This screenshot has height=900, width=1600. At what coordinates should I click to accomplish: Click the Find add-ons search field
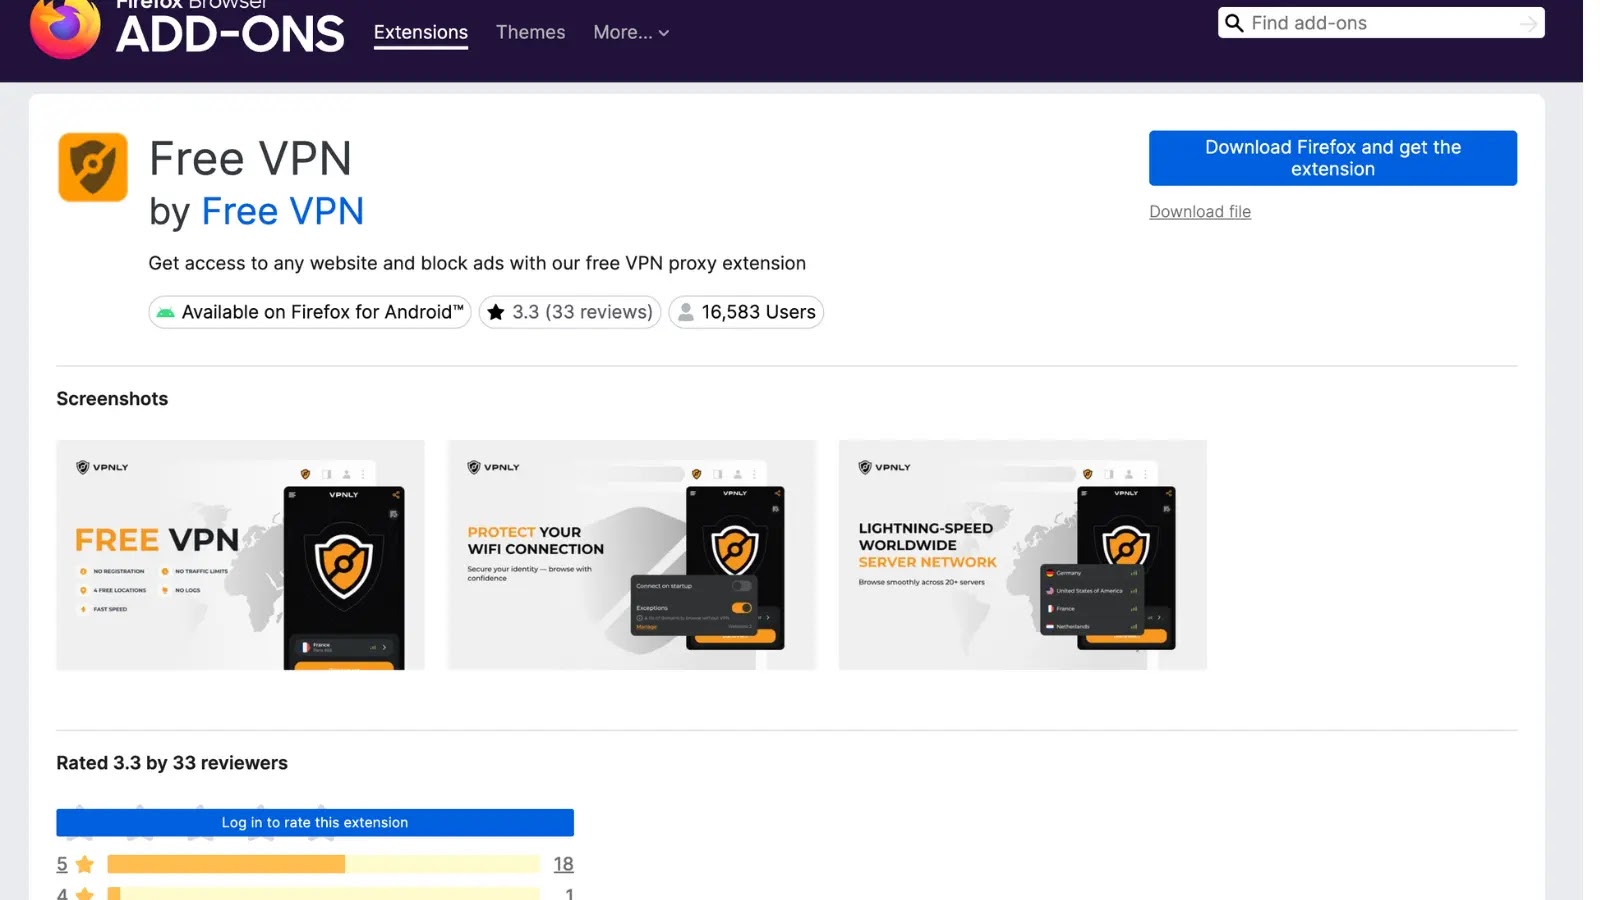pos(1380,22)
